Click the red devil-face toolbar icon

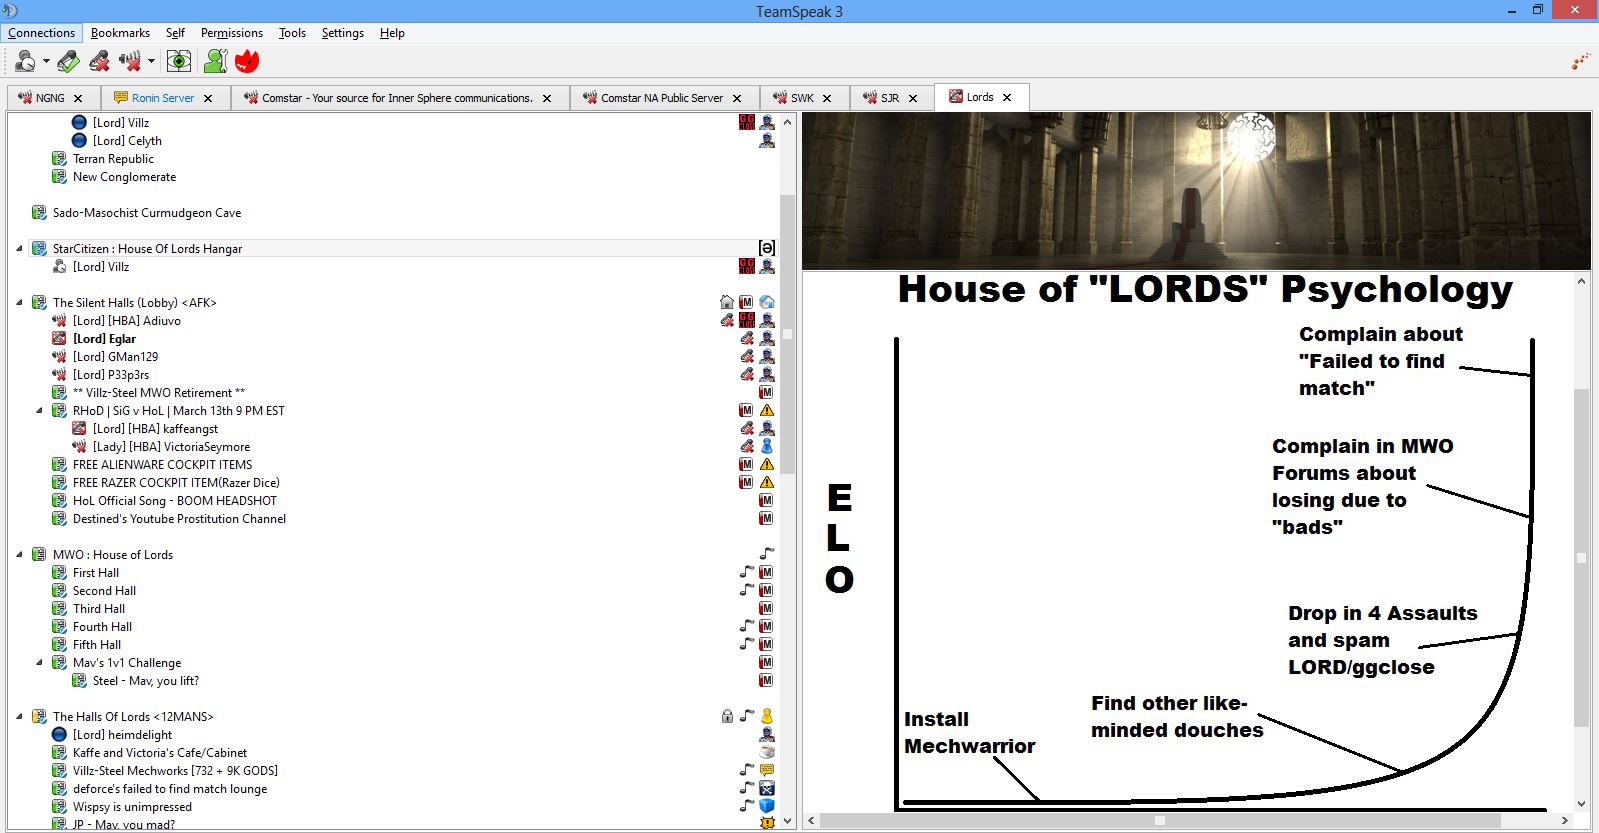[x=247, y=62]
